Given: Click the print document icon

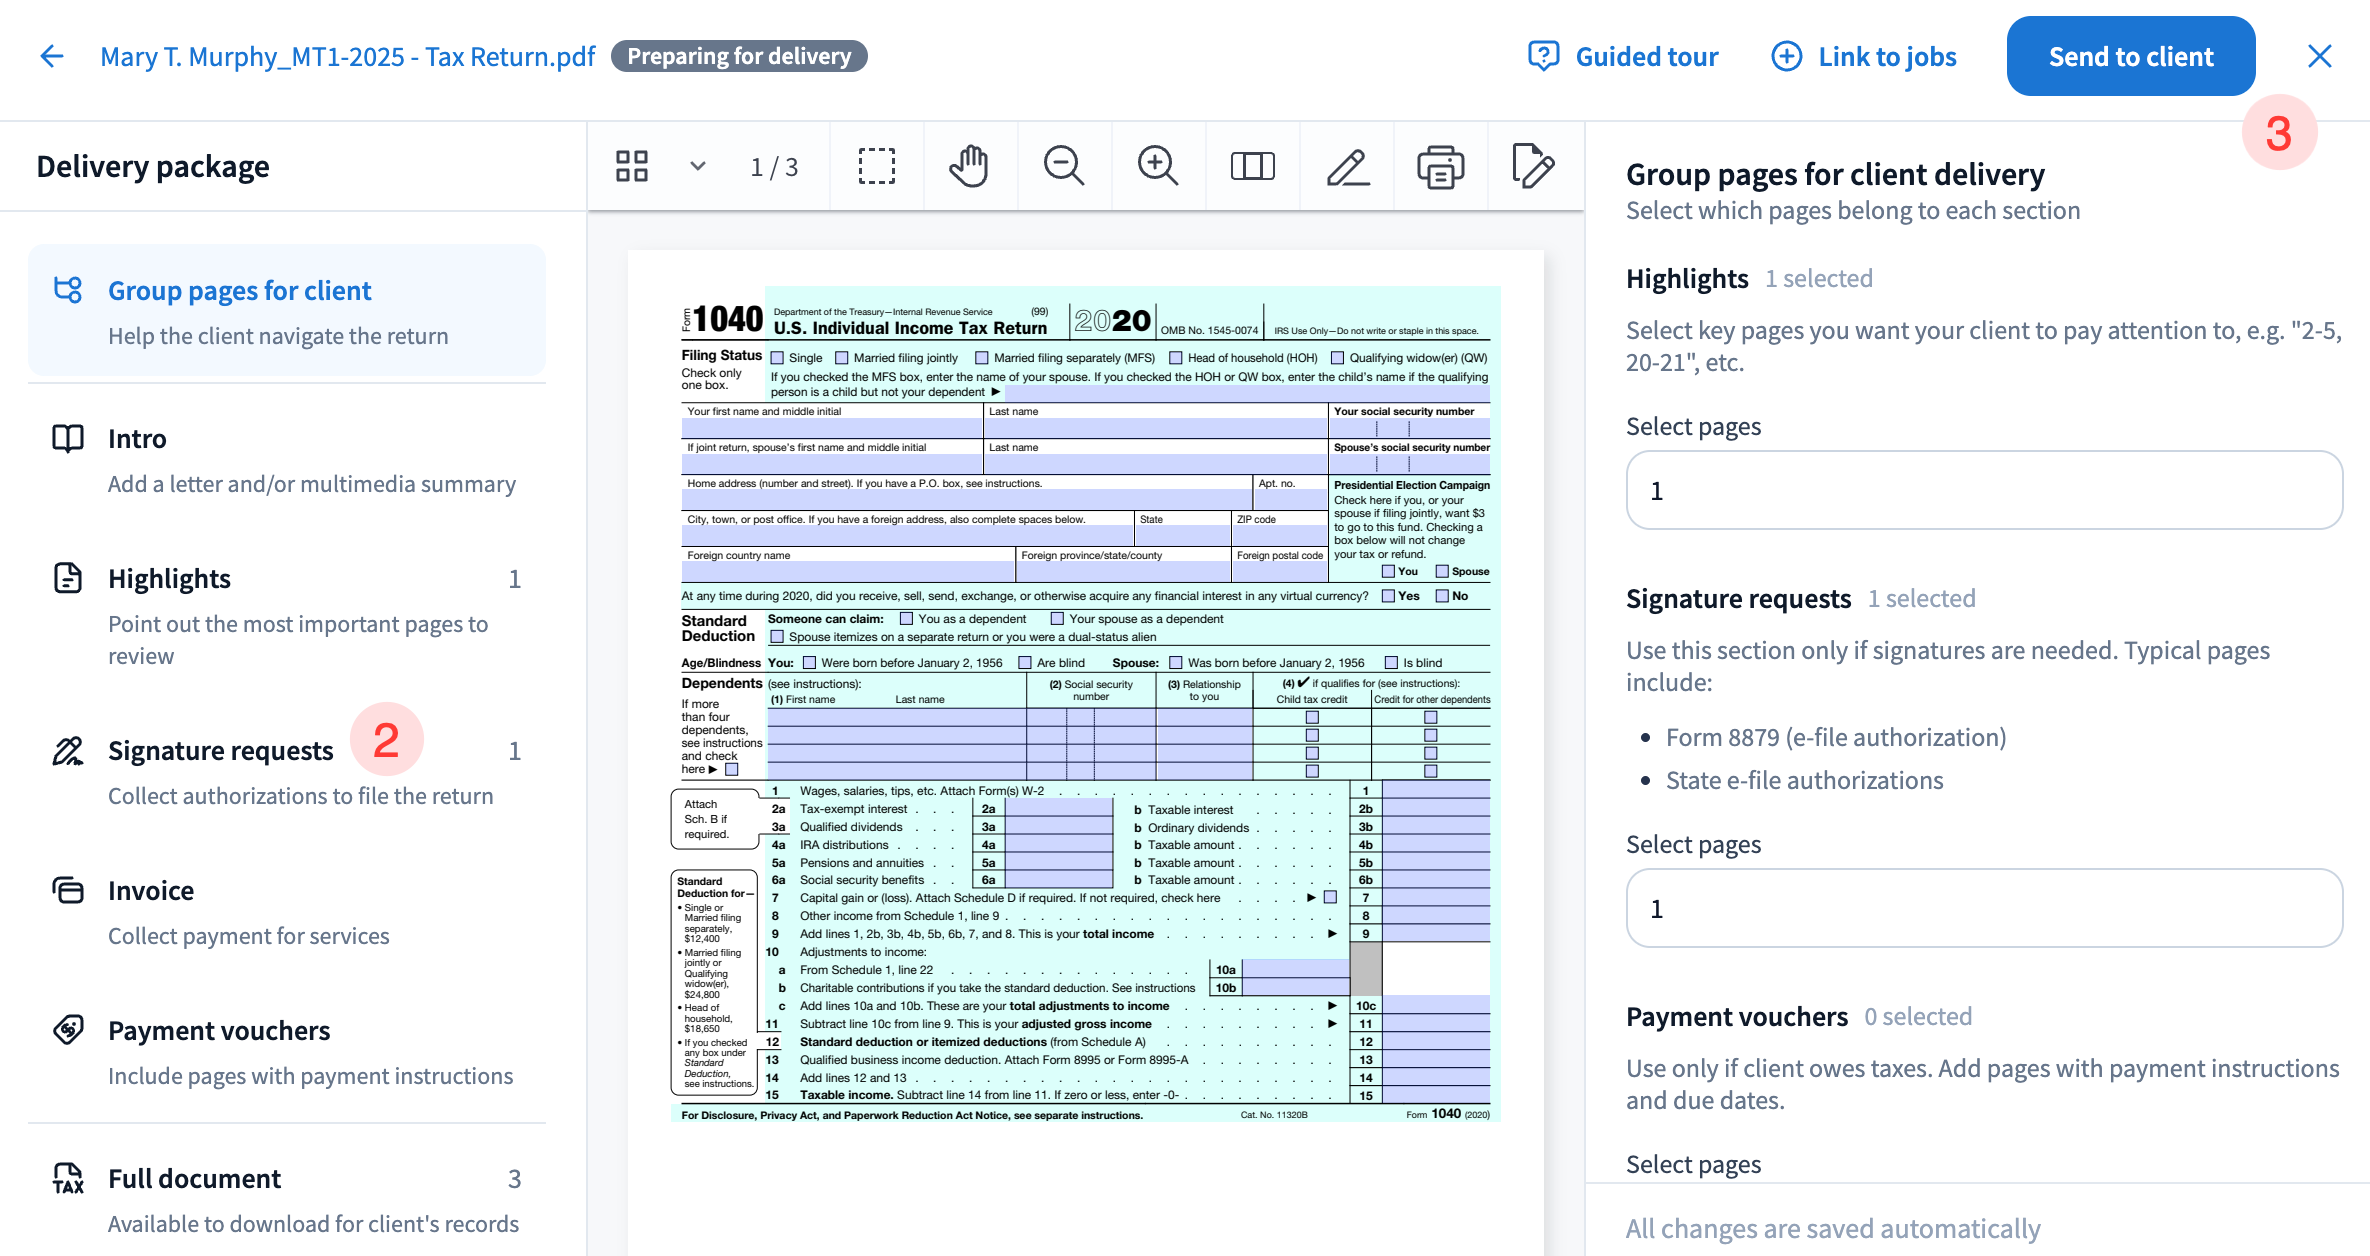Looking at the screenshot, I should click(x=1440, y=166).
